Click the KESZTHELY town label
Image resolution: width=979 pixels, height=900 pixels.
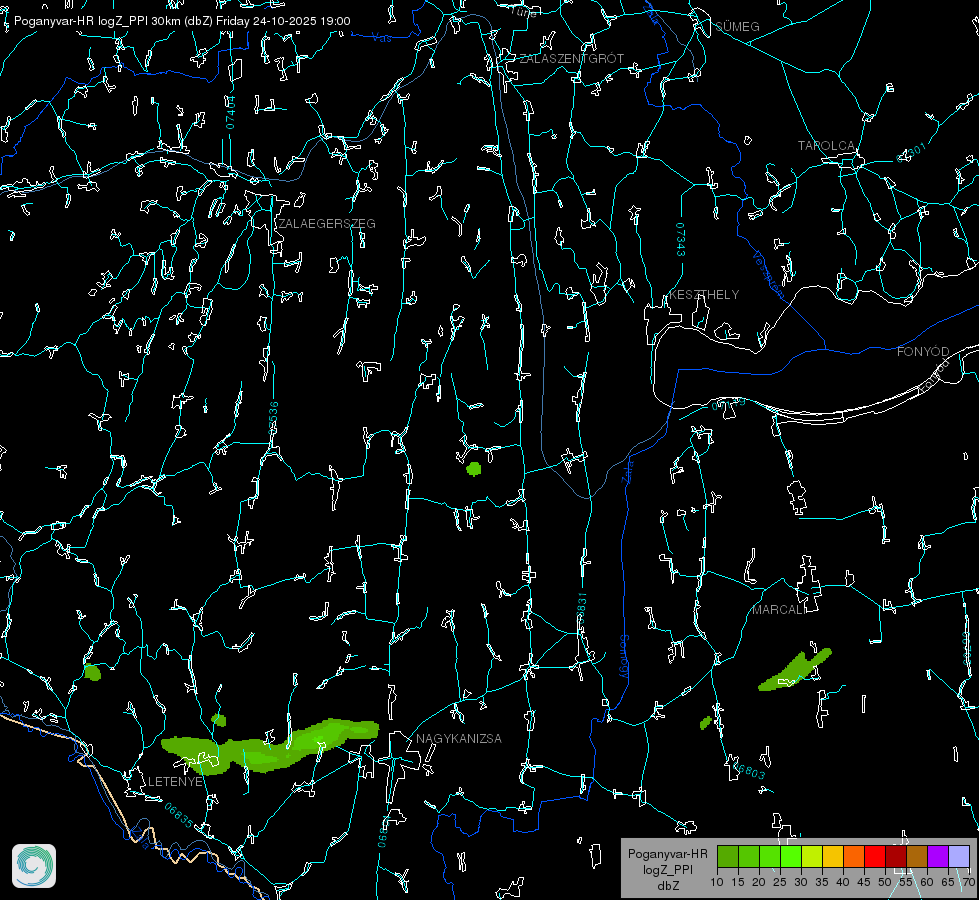(x=704, y=294)
